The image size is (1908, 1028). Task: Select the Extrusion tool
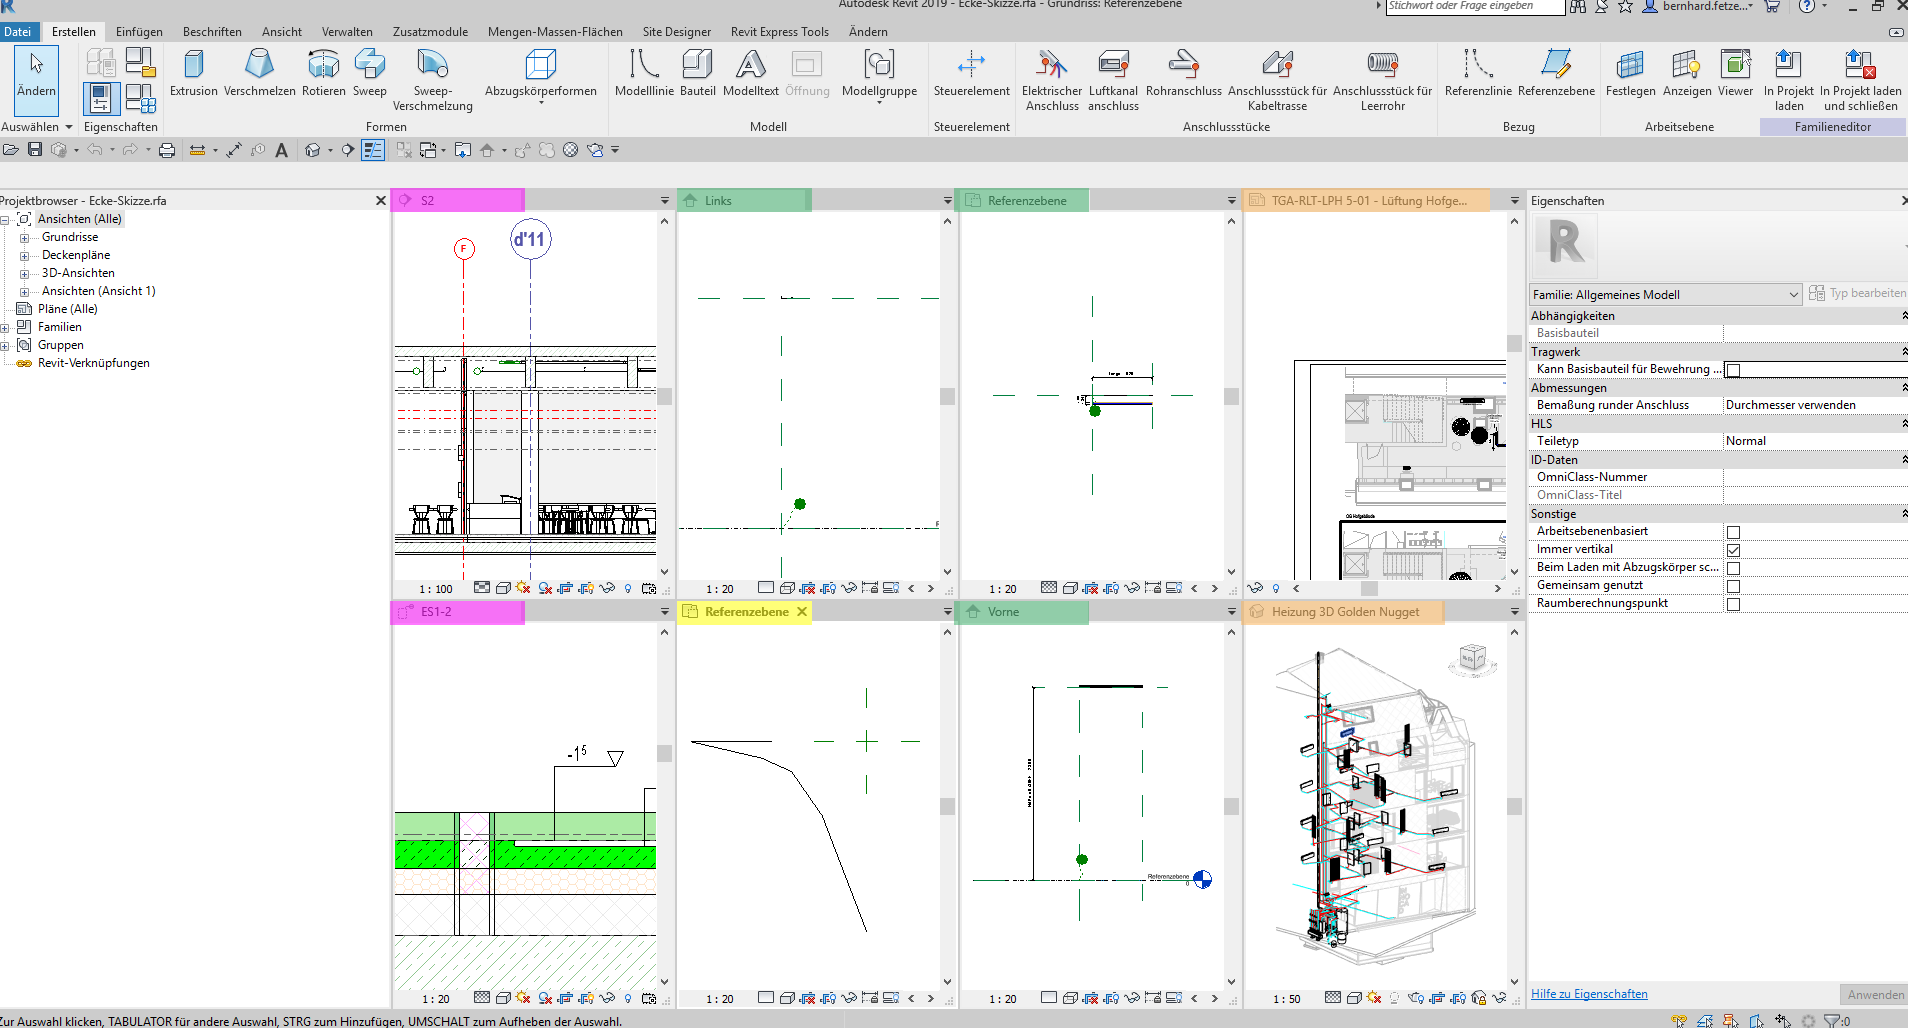pyautogui.click(x=194, y=75)
